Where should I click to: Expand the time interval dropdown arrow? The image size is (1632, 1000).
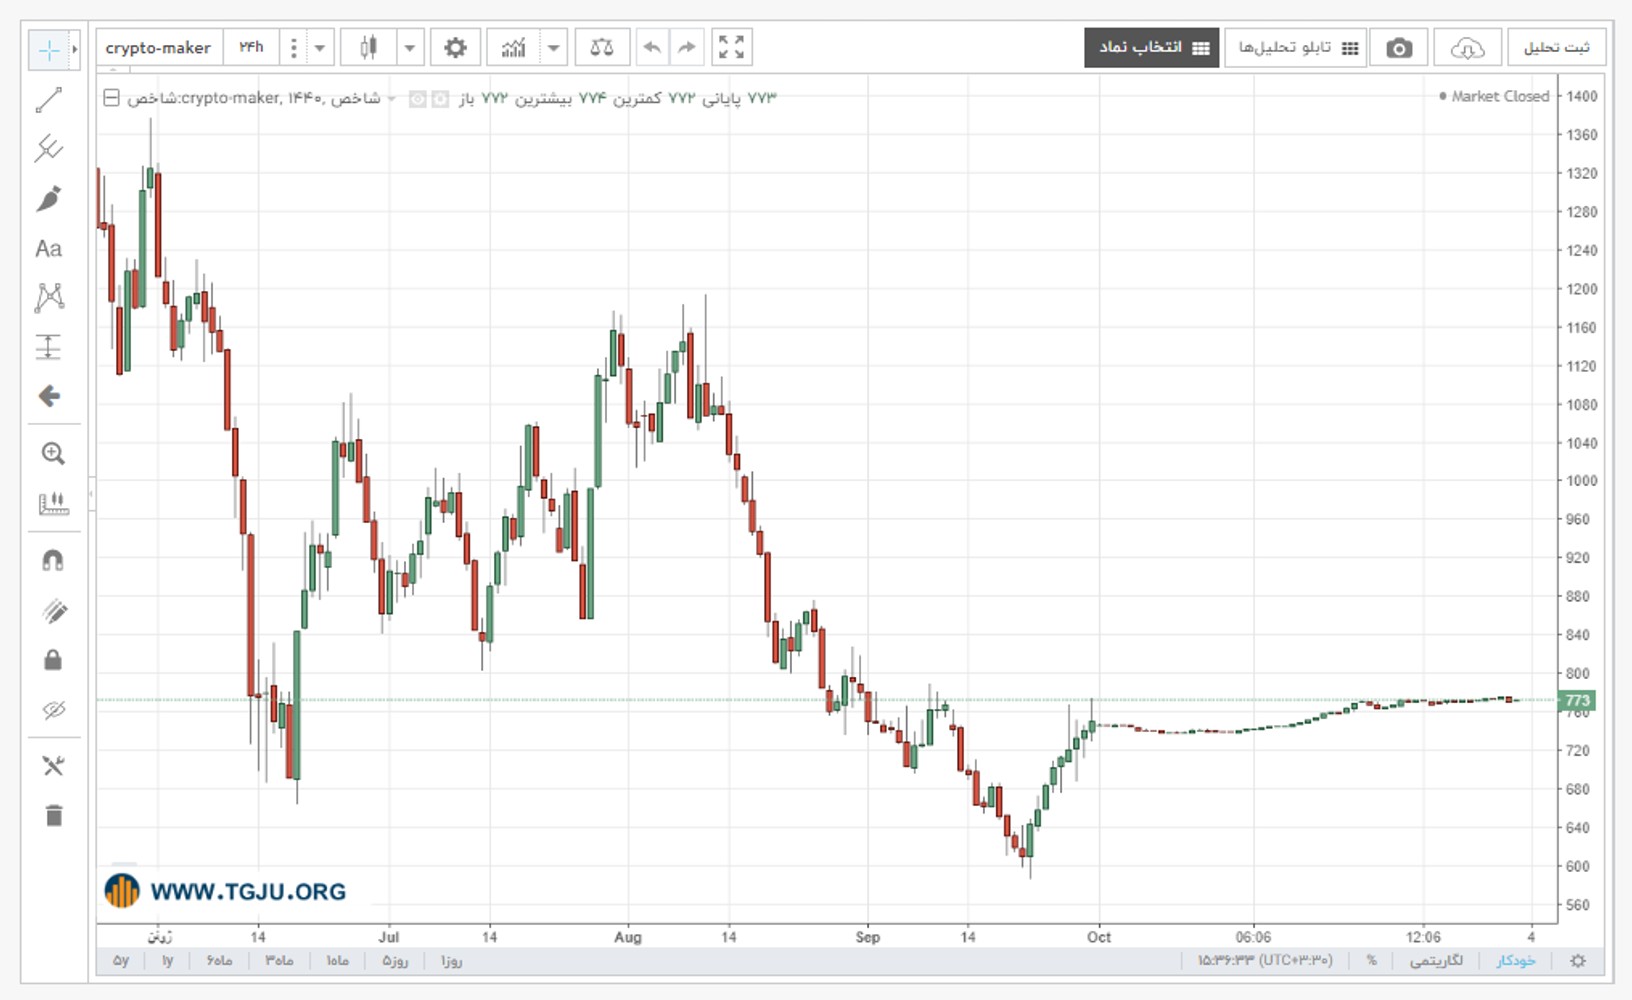tap(320, 47)
